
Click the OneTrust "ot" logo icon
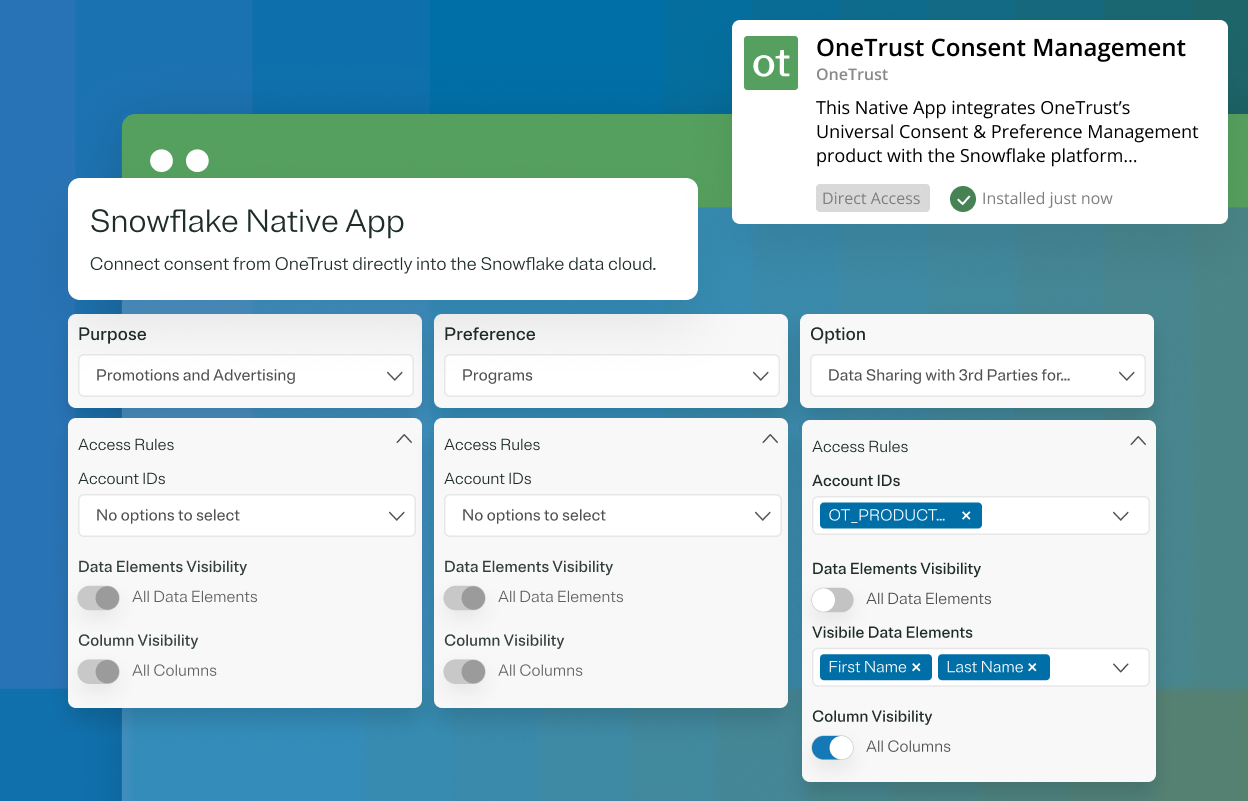[770, 62]
